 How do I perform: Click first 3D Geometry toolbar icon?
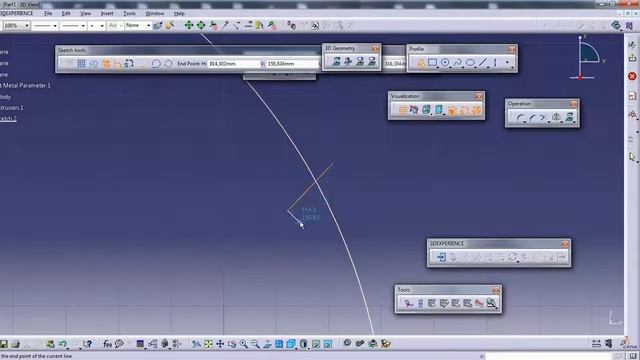coord(336,62)
